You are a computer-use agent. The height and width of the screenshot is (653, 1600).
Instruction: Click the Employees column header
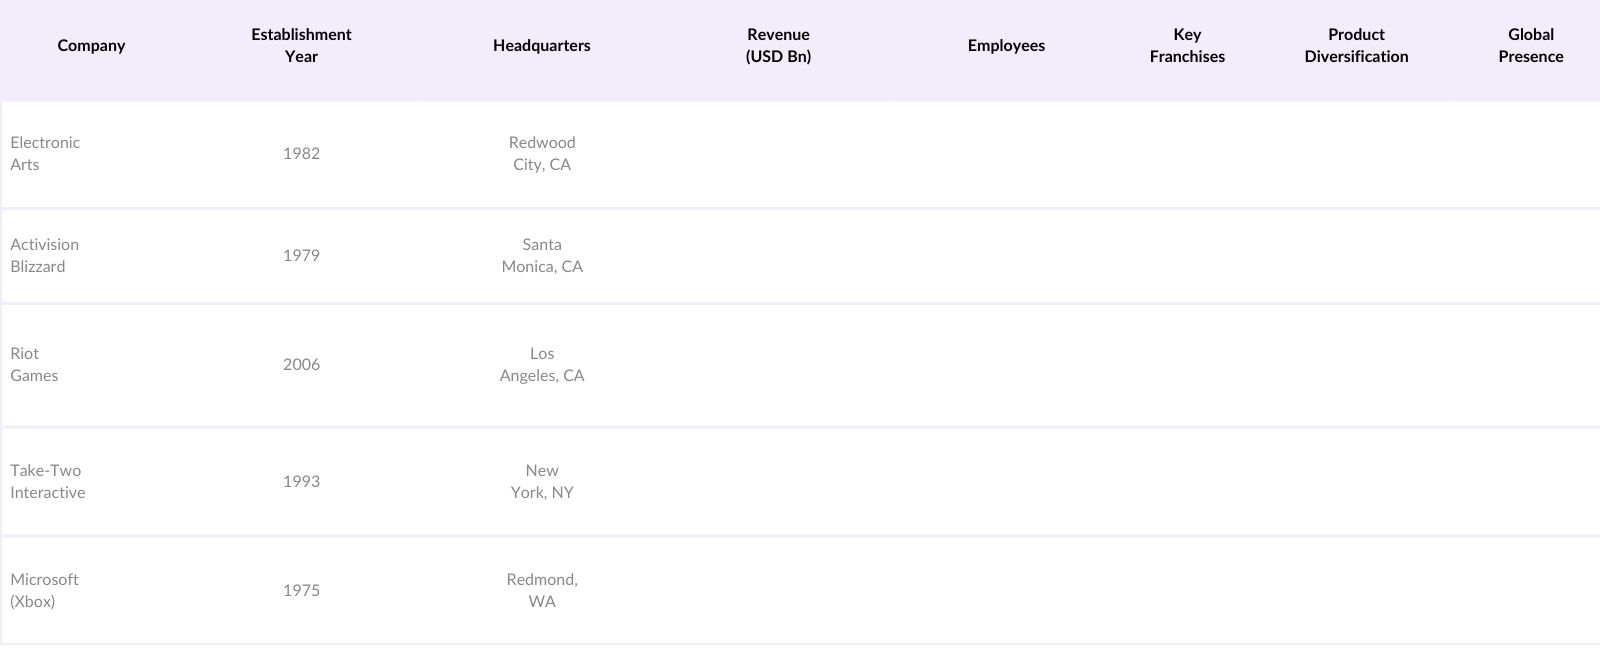[x=1006, y=46]
